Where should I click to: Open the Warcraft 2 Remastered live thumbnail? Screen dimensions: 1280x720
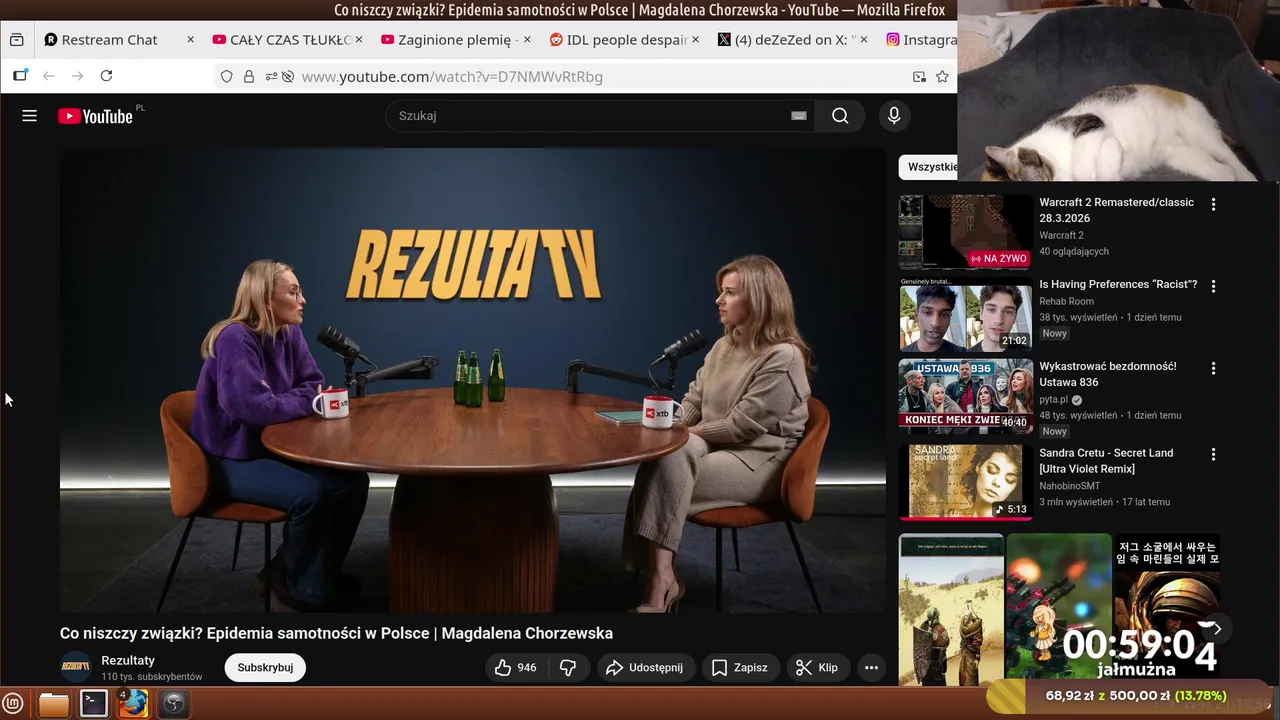965,232
